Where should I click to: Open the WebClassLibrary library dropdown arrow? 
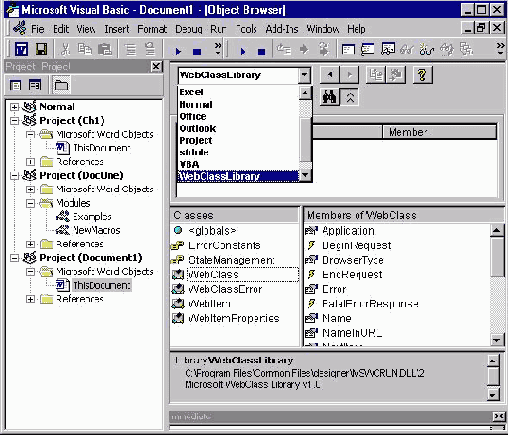[x=304, y=75]
